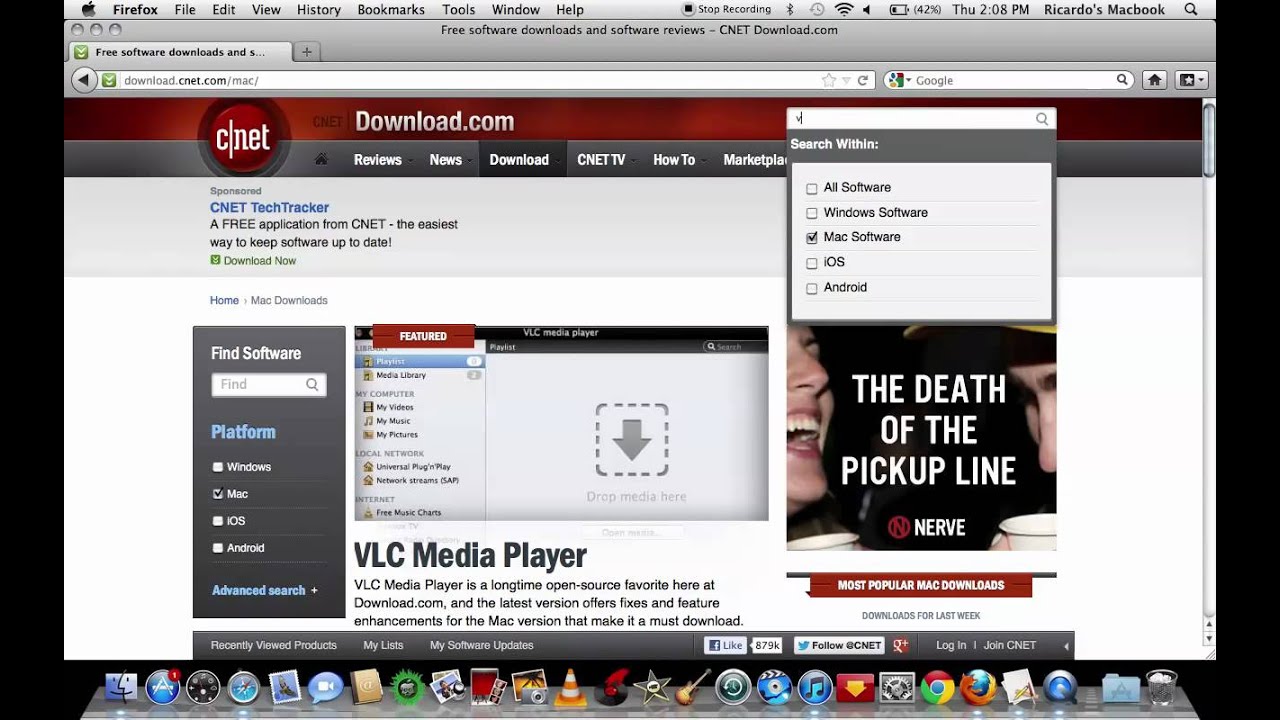Click the page vertical scrollbar thumb

point(1209,139)
